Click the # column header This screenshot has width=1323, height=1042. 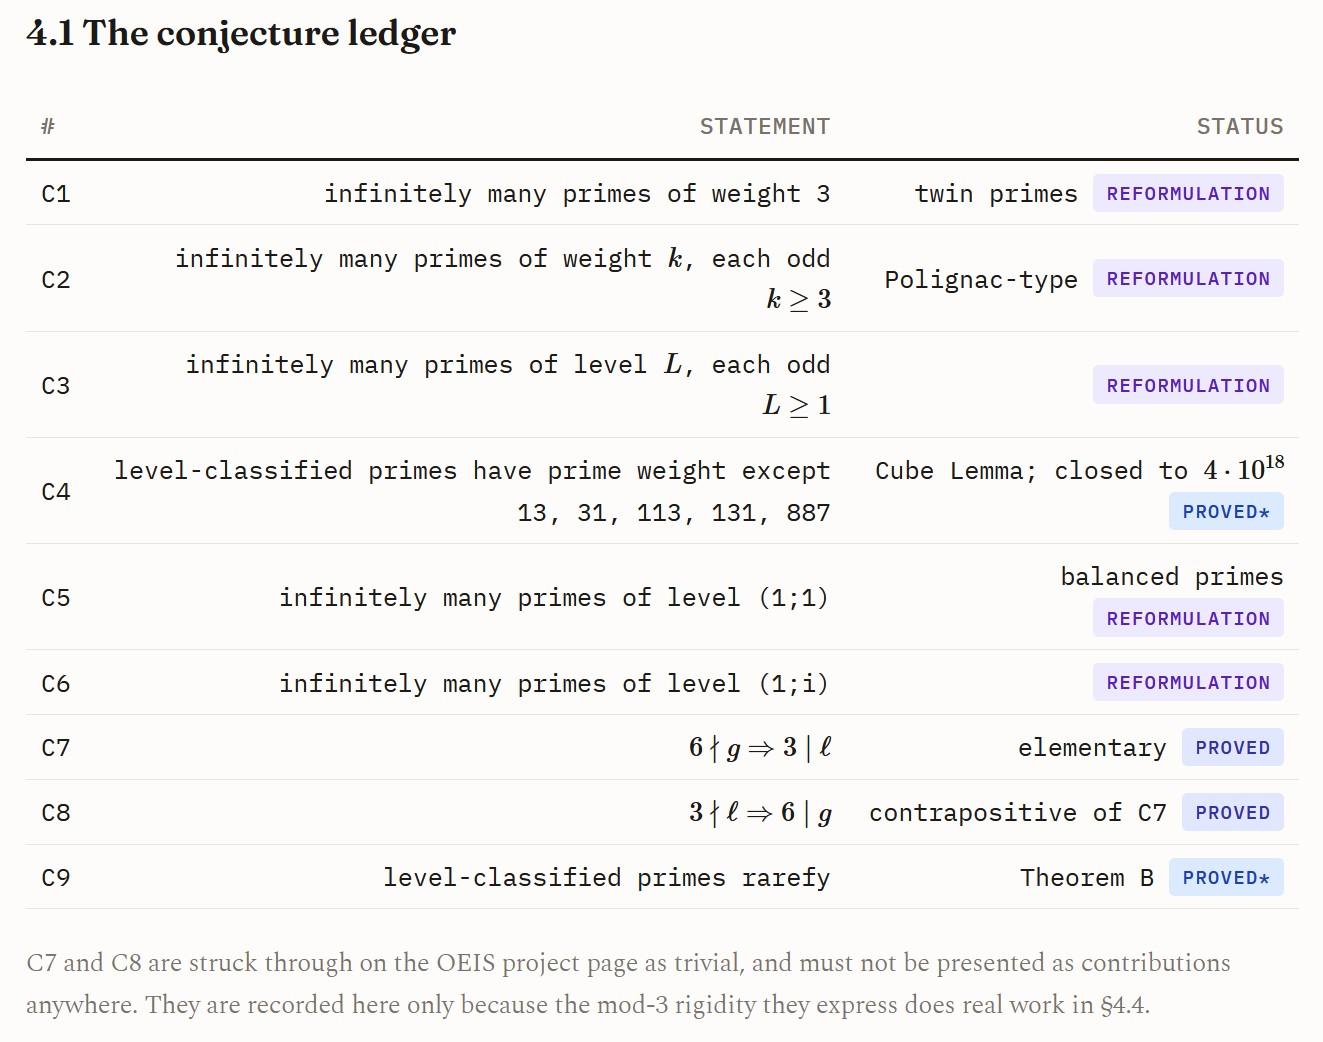click(x=48, y=127)
